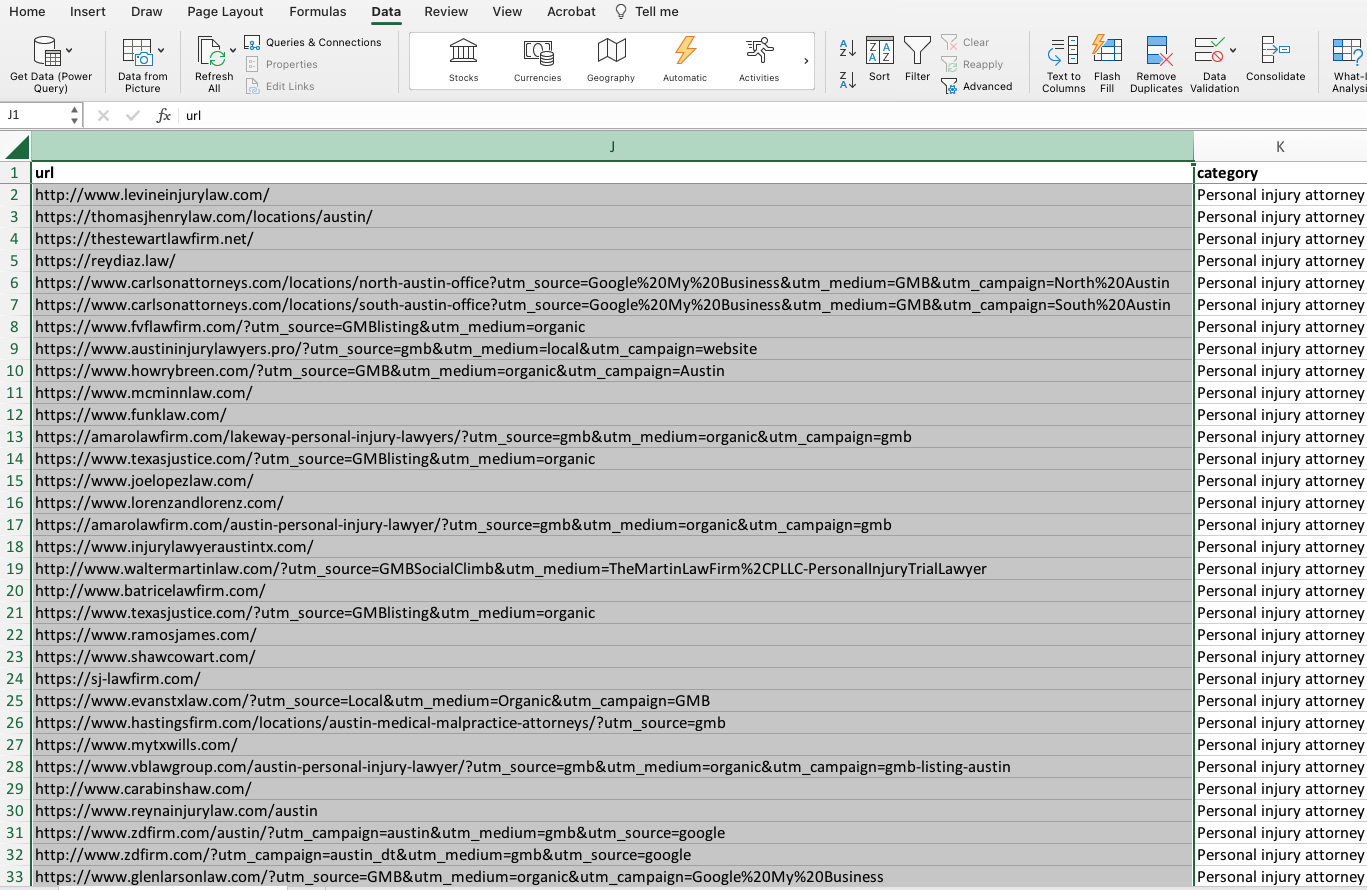Click Remove Duplicates icon
Viewport: 1367px width, 890px height.
pos(1157,52)
